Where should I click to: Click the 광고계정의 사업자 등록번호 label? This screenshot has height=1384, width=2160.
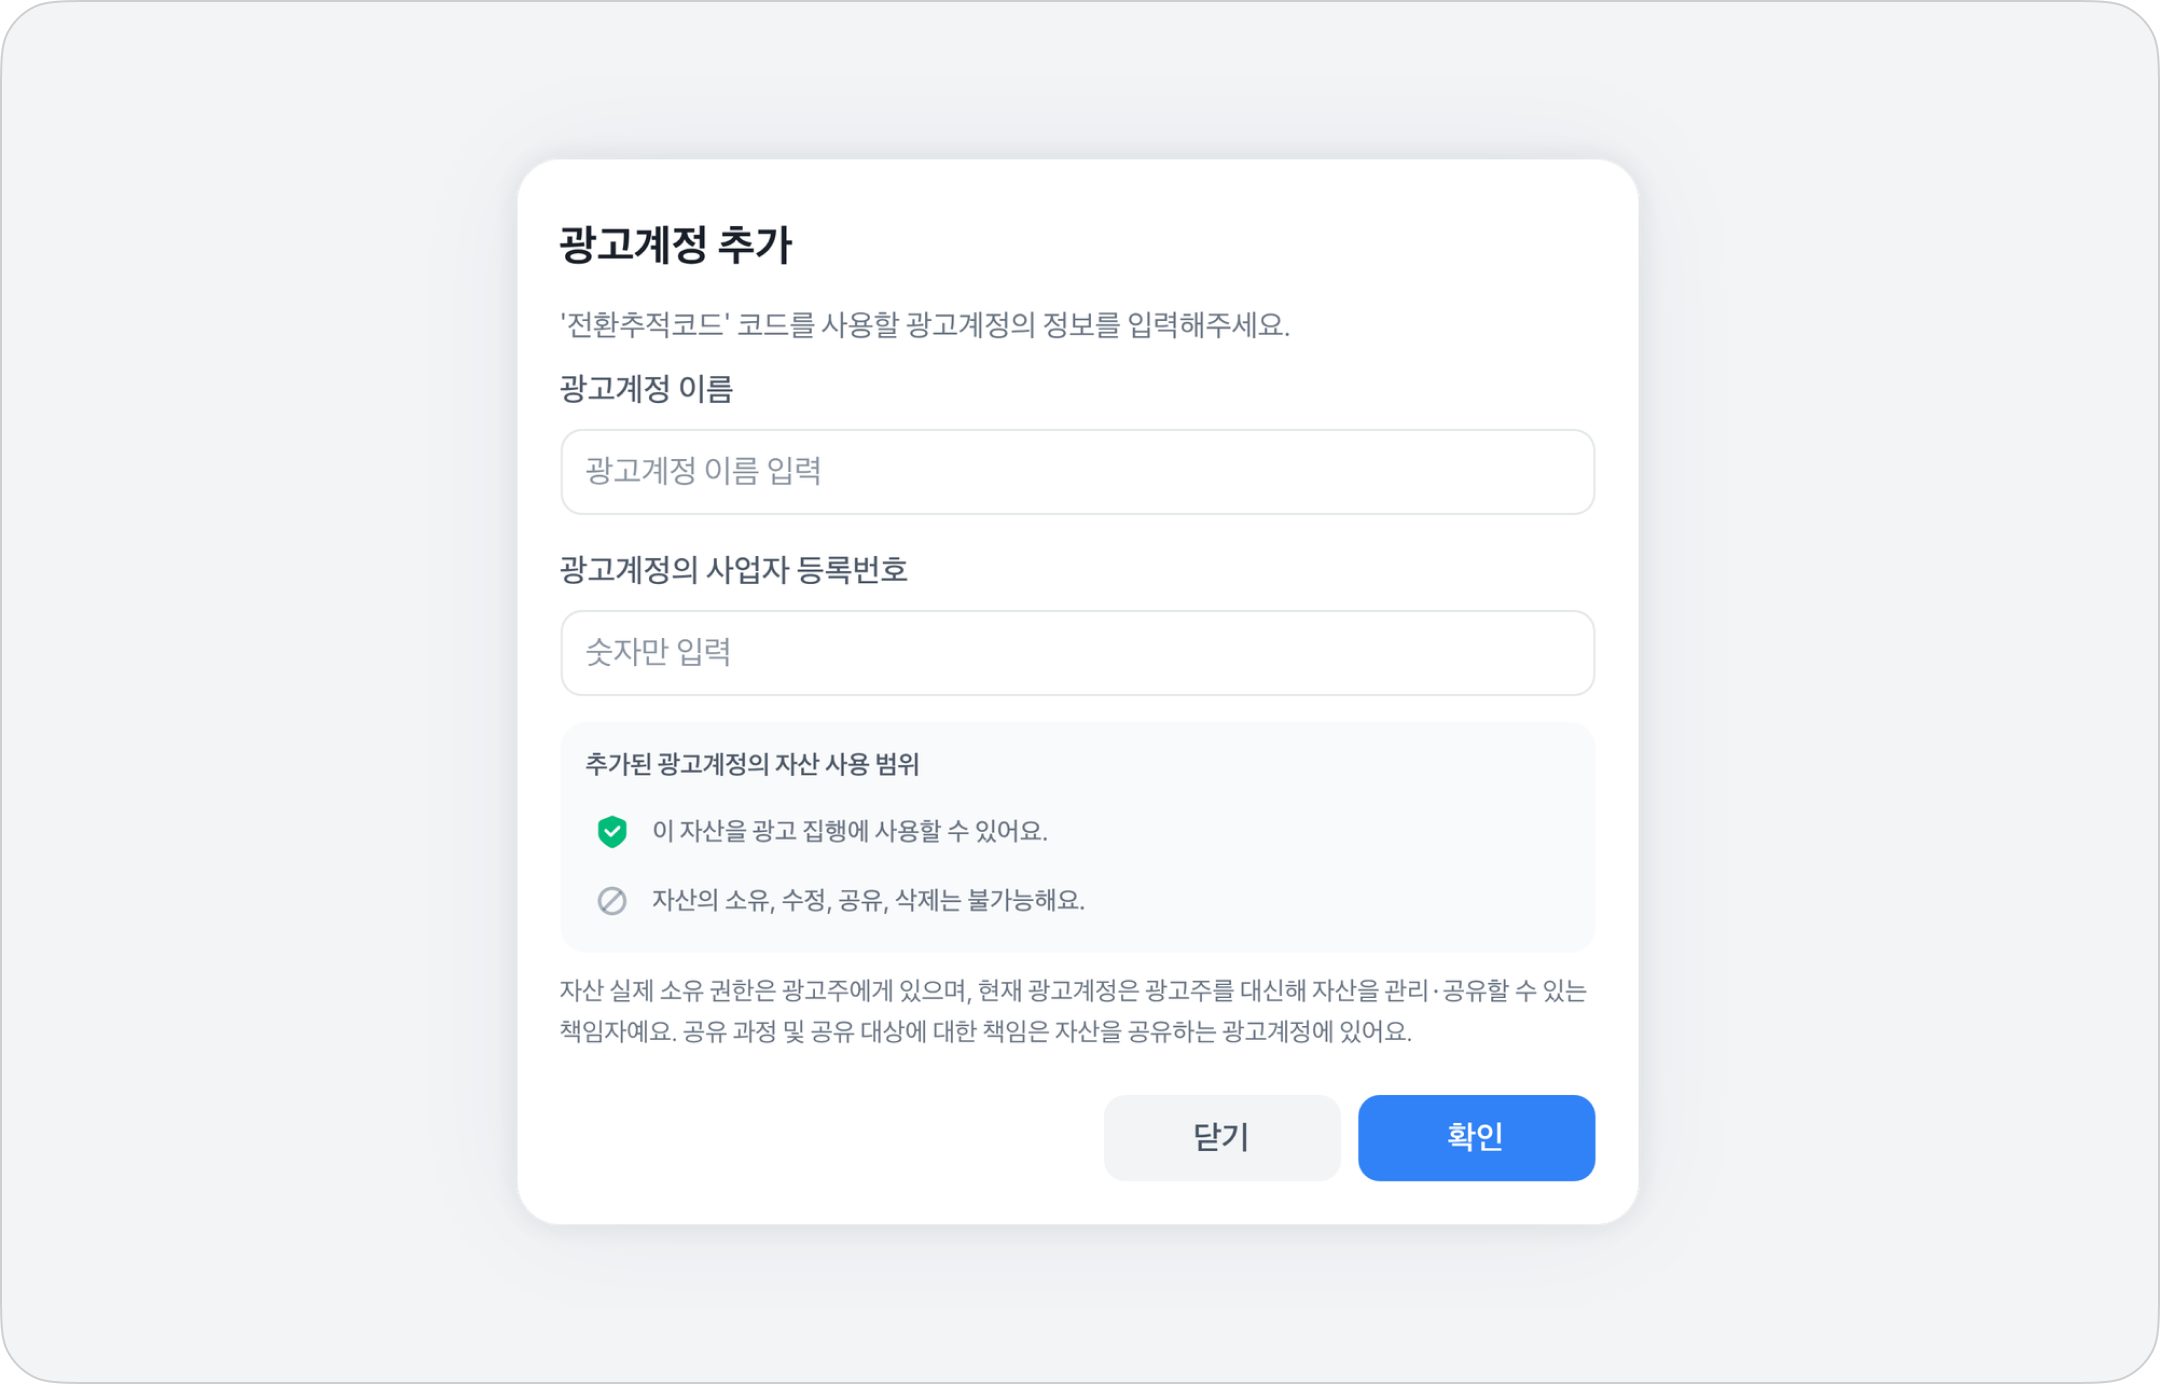[x=733, y=569]
